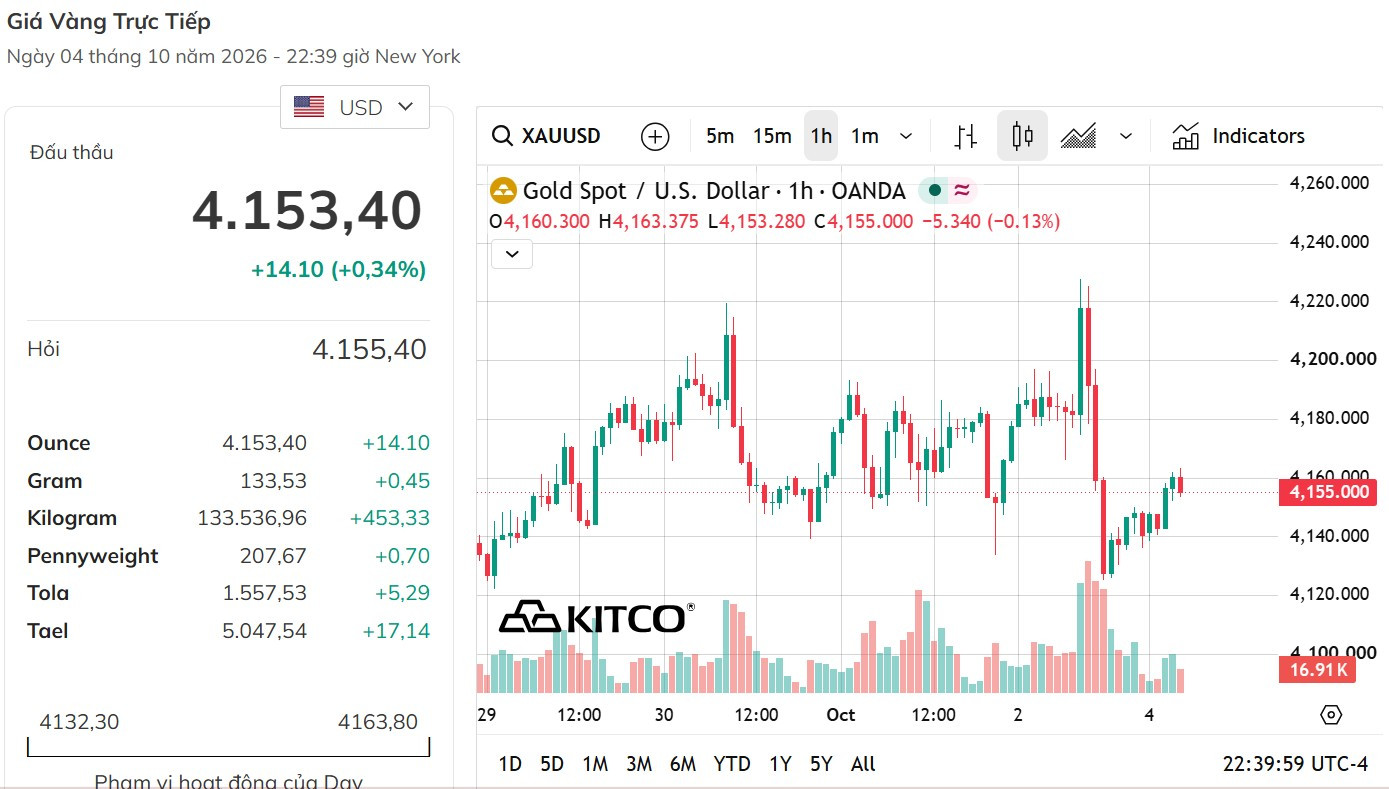Click the bid price 4.153,40
The width and height of the screenshot is (1389, 789).
point(307,211)
